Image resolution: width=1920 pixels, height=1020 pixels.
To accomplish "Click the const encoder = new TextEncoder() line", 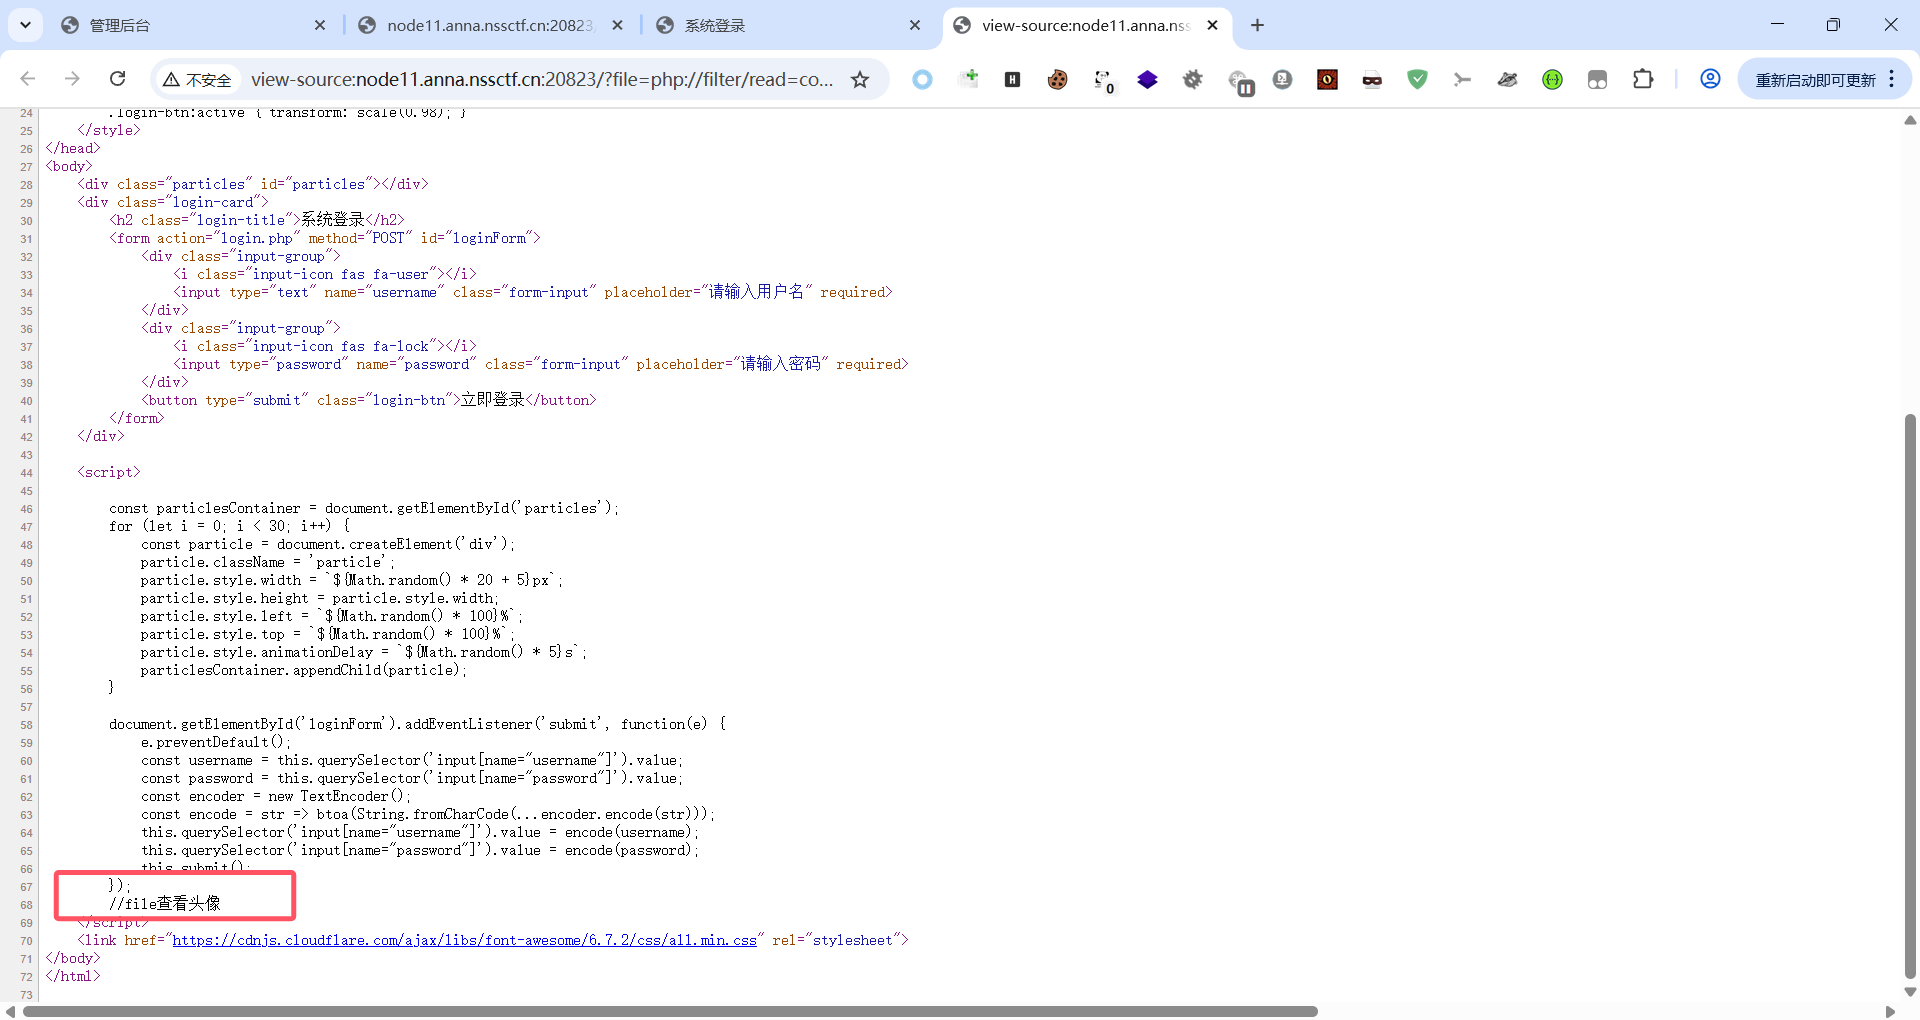I will 276,796.
